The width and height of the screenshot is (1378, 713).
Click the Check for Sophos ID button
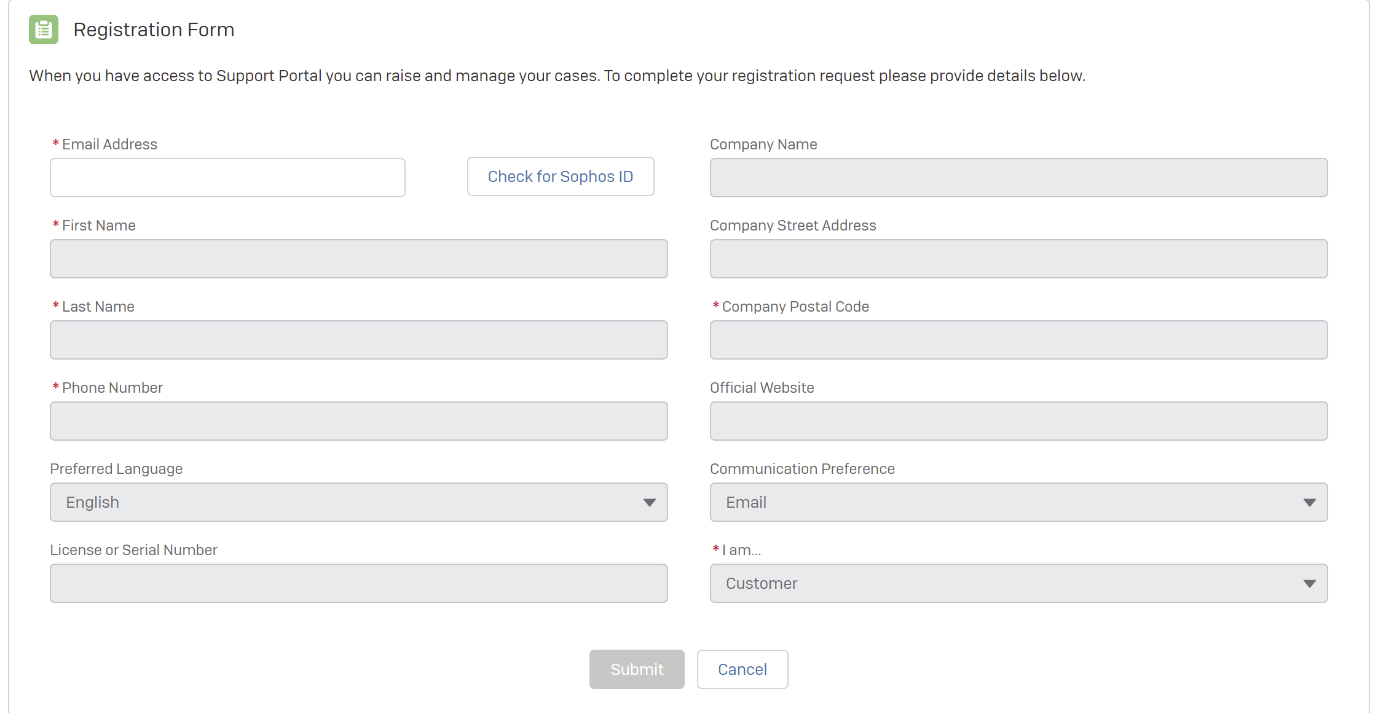tap(560, 176)
